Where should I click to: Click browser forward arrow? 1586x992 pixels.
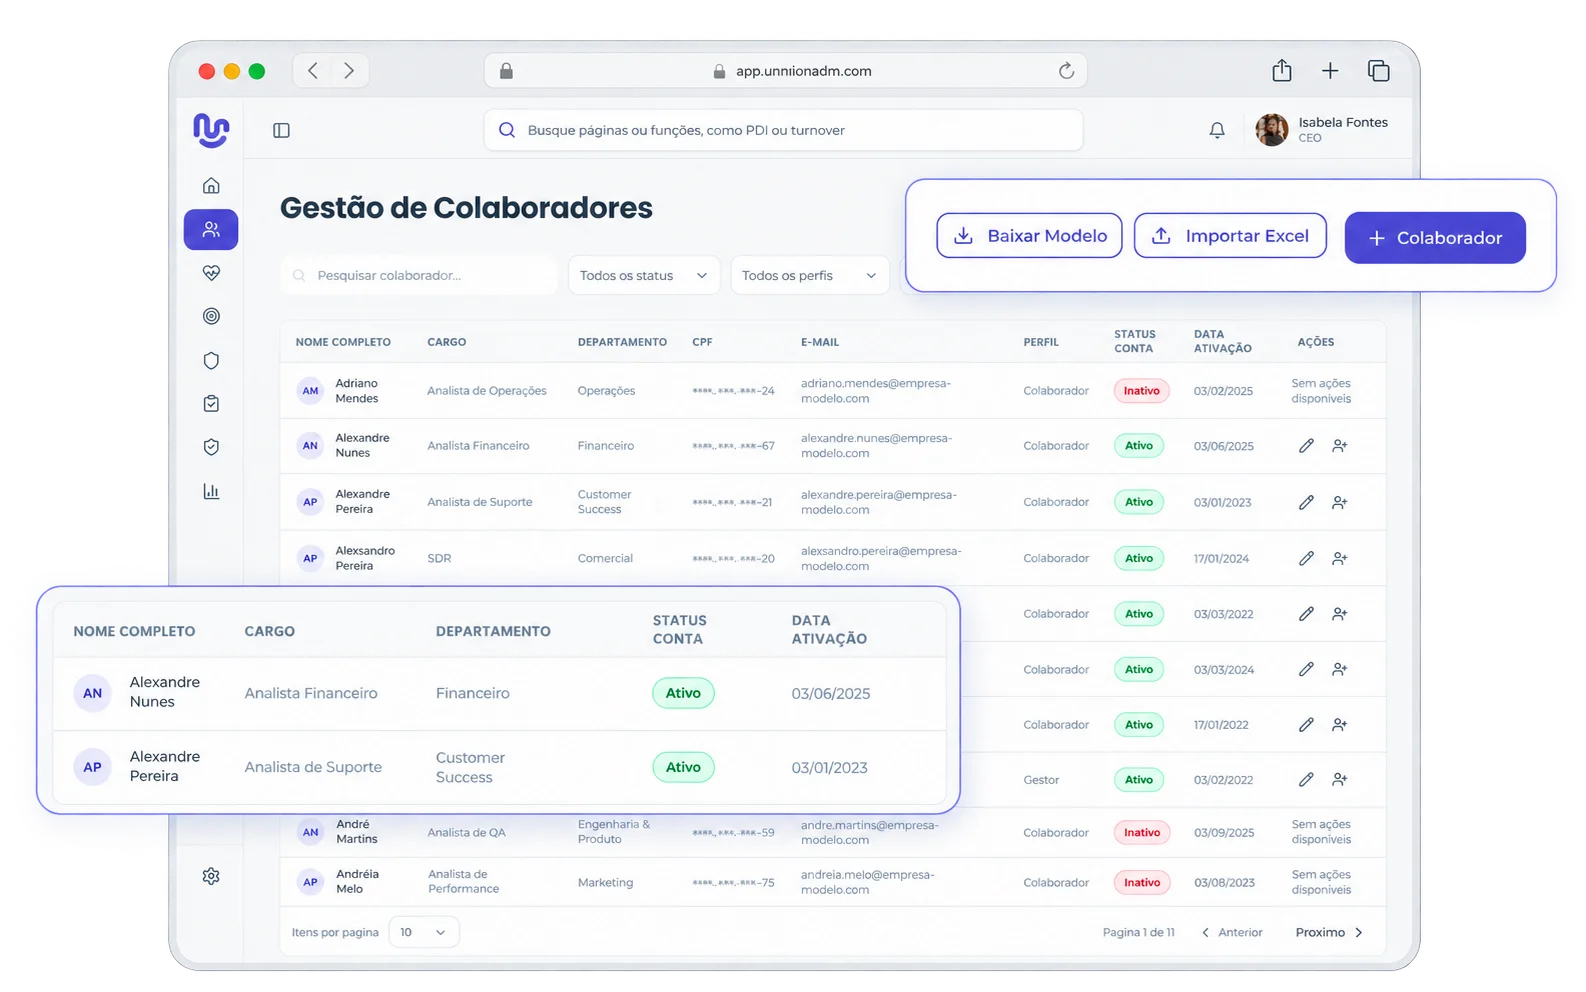pyautogui.click(x=349, y=70)
